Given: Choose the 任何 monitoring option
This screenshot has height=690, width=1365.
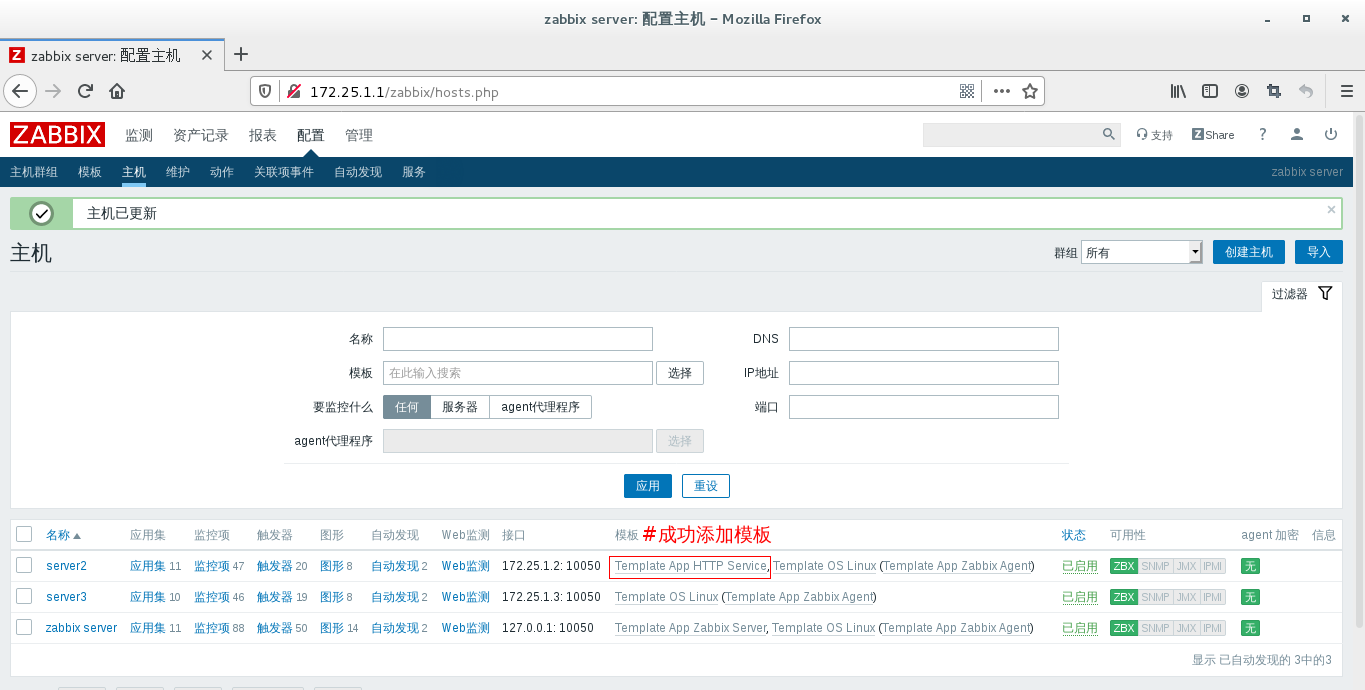Looking at the screenshot, I should coord(407,407).
